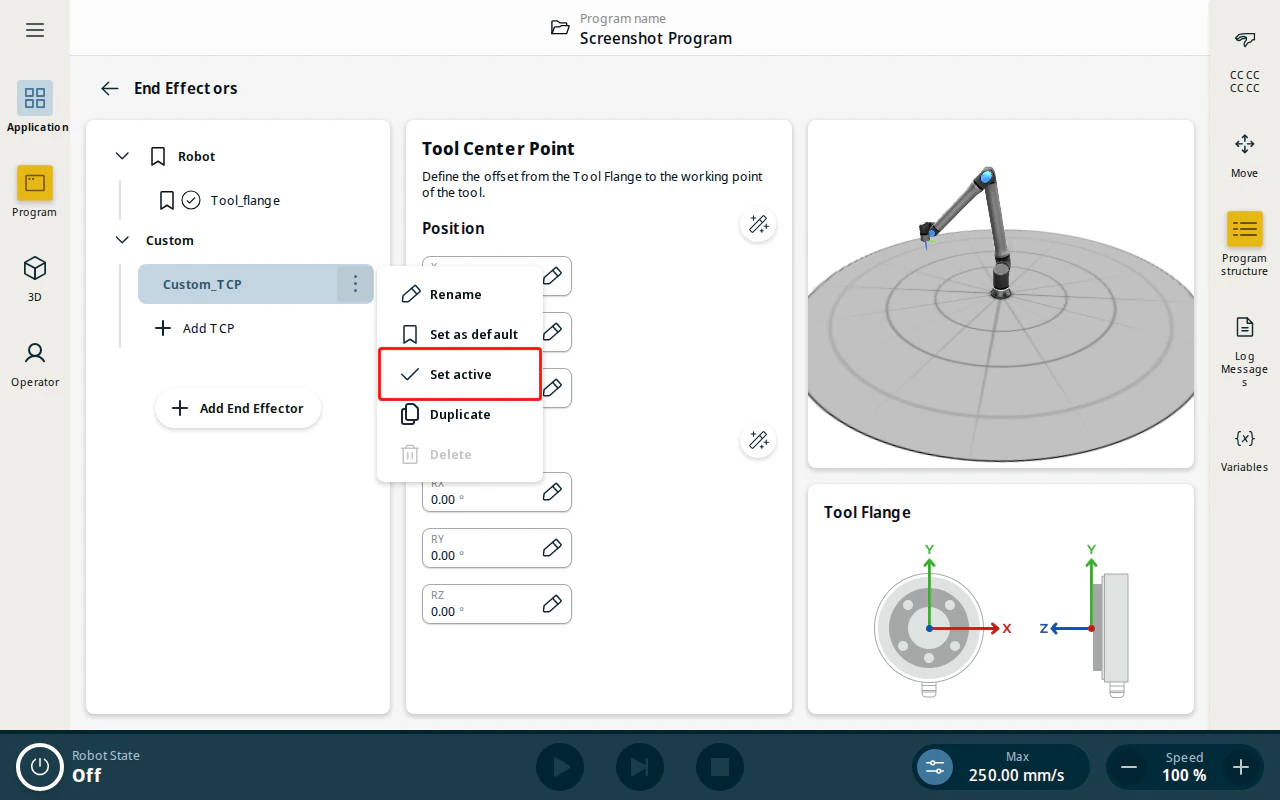1280x800 pixels.
Task: Select Set active in the context menu
Action: click(460, 374)
